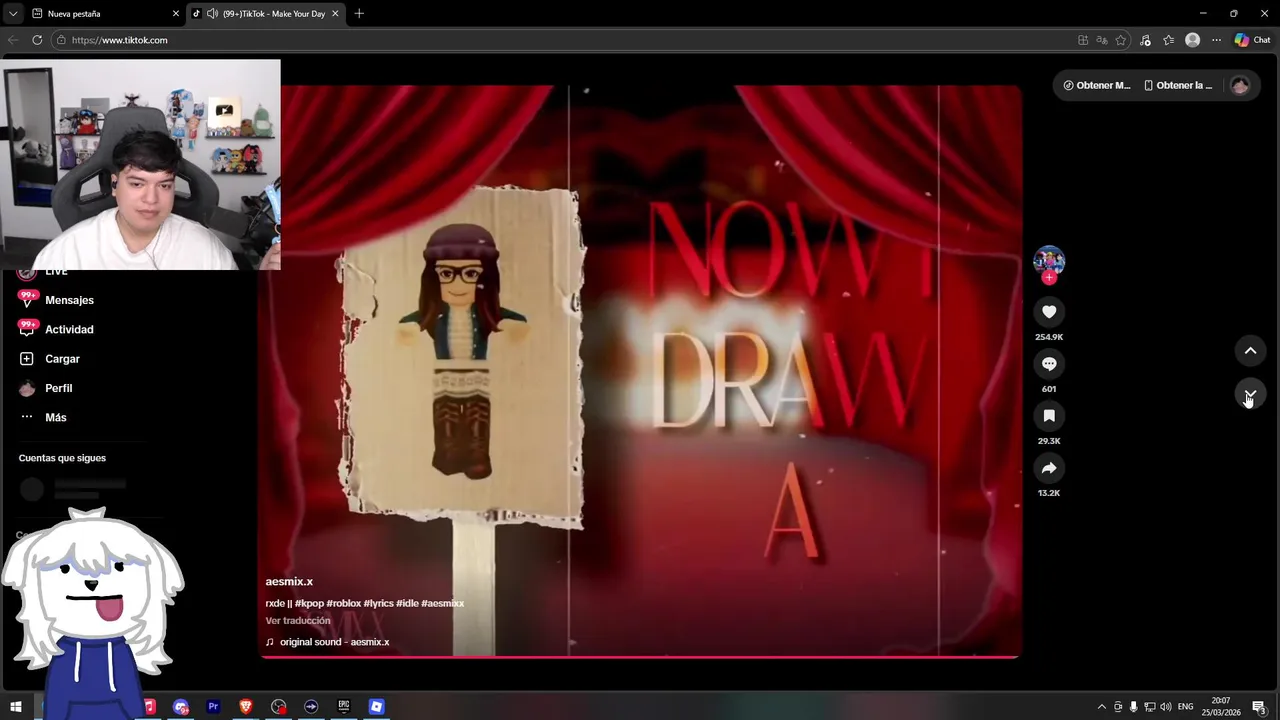Image resolution: width=1280 pixels, height=720 pixels.
Task: Click Ver traducción under the caption
Action: pyautogui.click(x=298, y=620)
